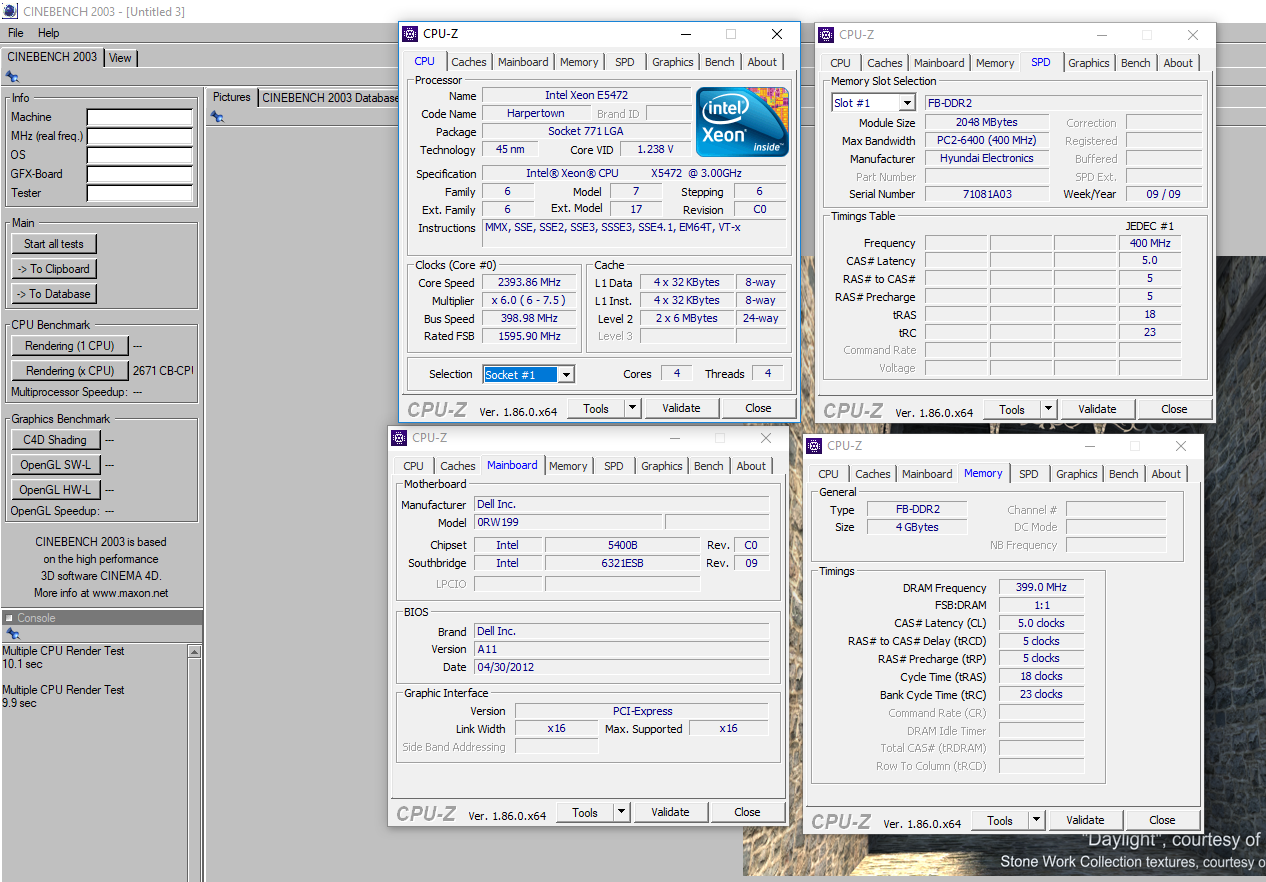Open the Help menu in CINEBENCH

pyautogui.click(x=49, y=33)
